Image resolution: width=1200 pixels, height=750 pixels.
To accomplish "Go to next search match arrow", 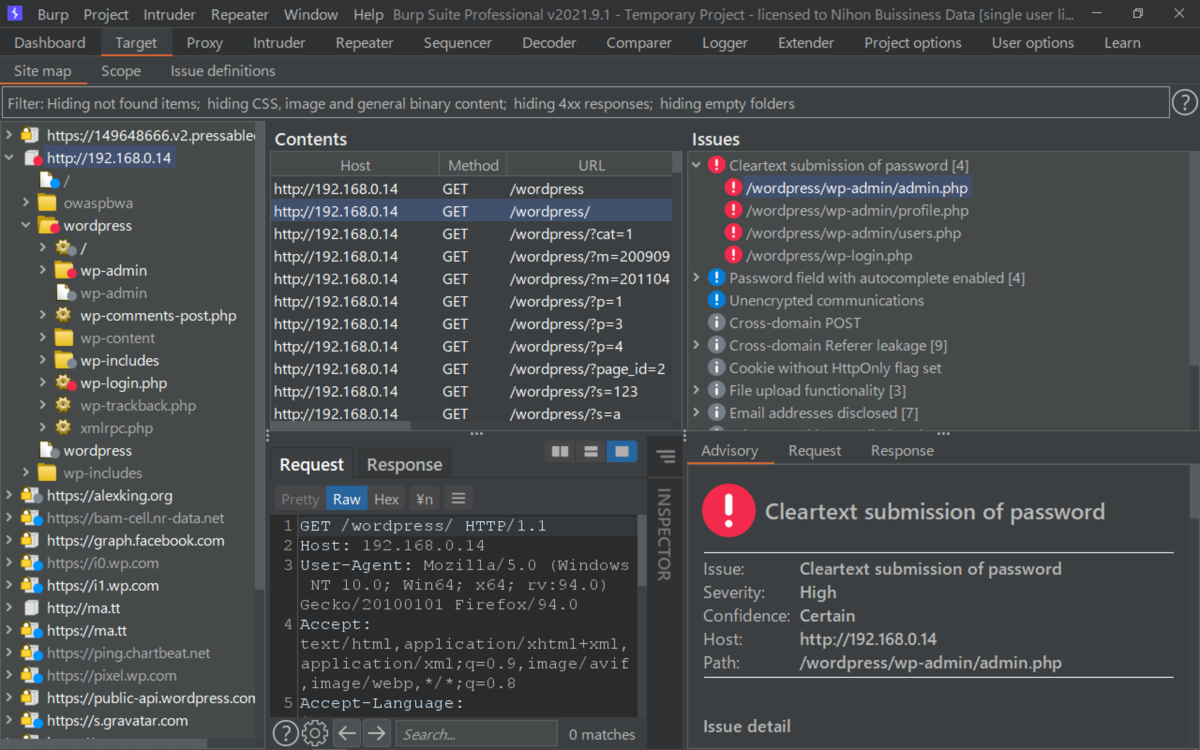I will (x=376, y=734).
